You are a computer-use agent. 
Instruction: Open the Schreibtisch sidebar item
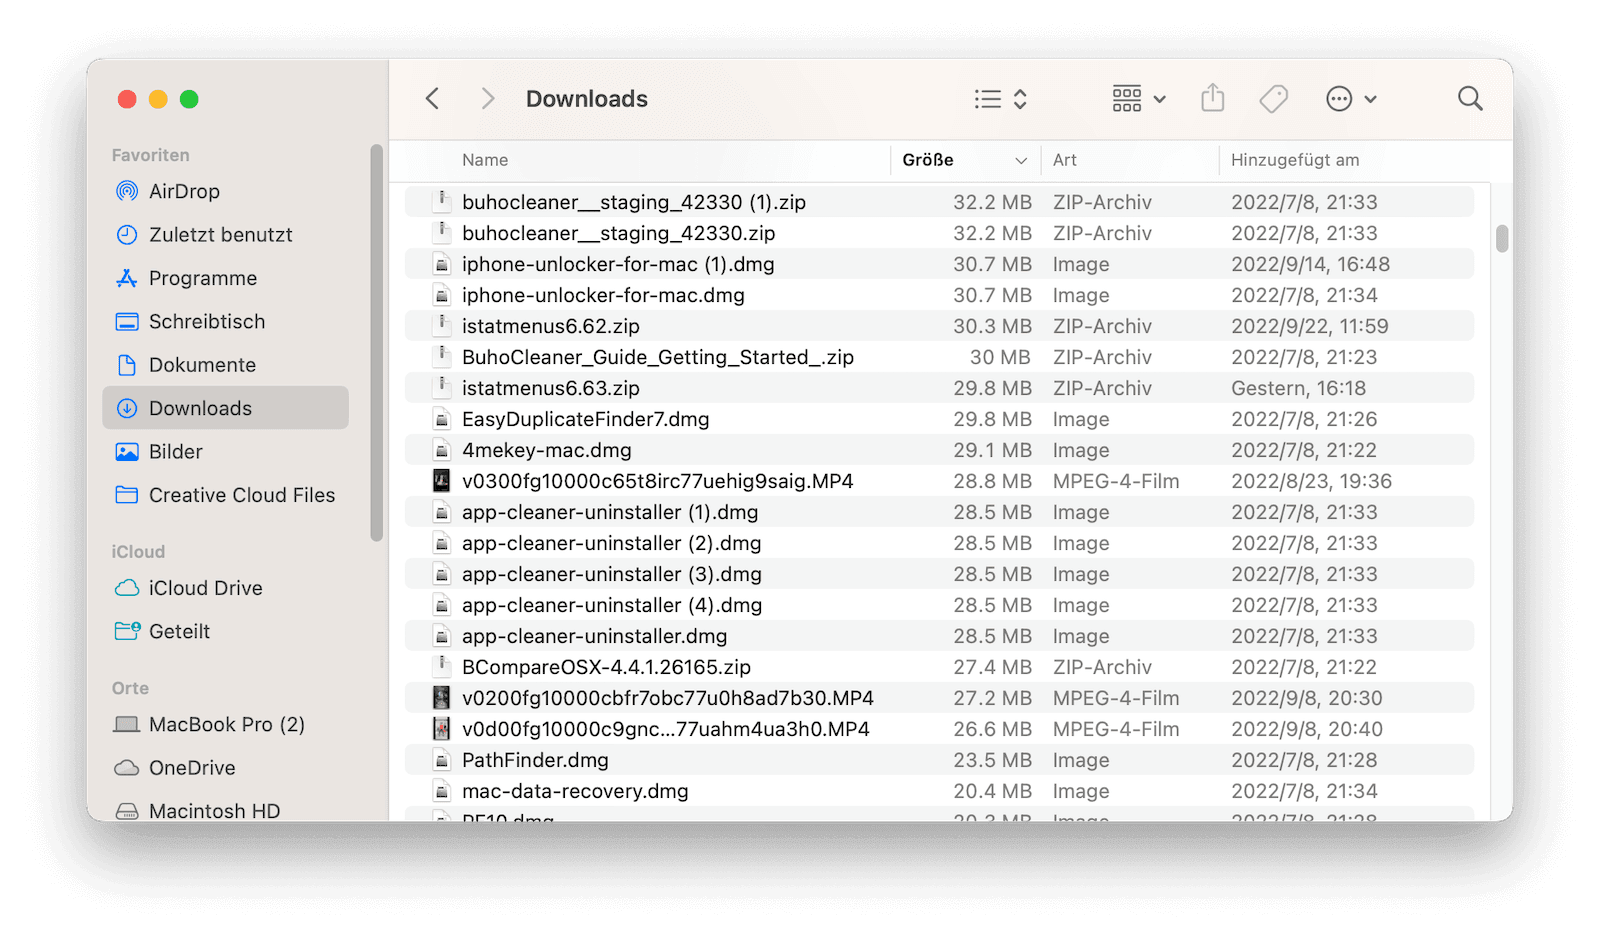(x=207, y=321)
